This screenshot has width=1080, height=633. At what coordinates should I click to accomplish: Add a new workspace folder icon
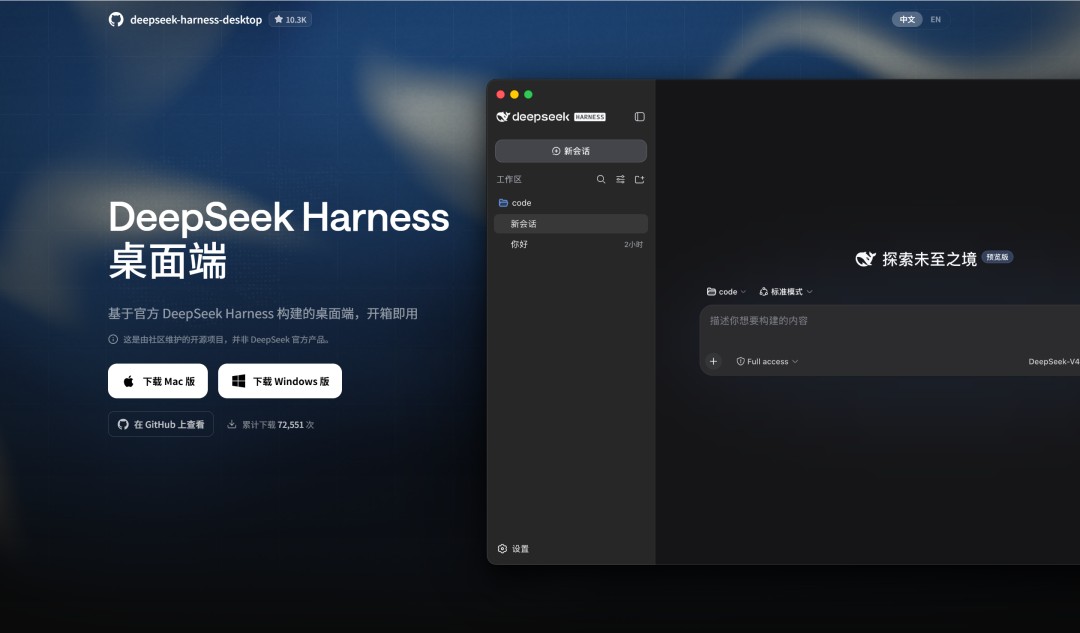[639, 179]
